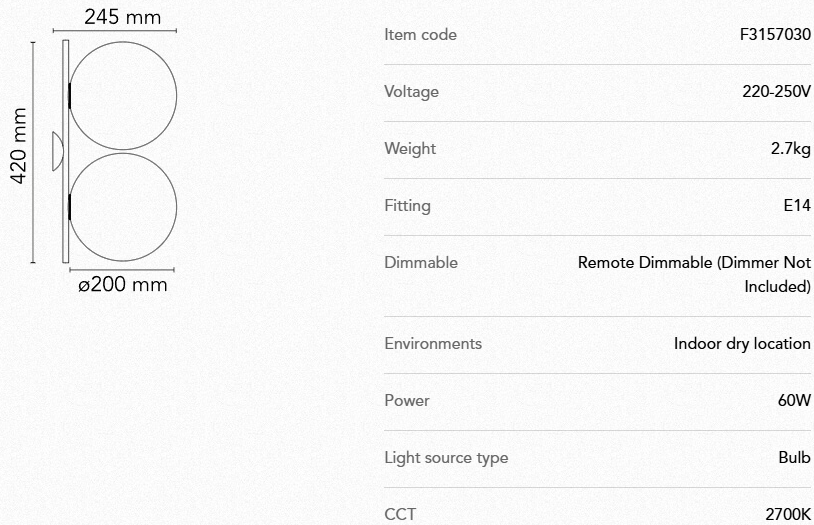
Task: Click the 2.7kg weight value
Action: point(790,149)
